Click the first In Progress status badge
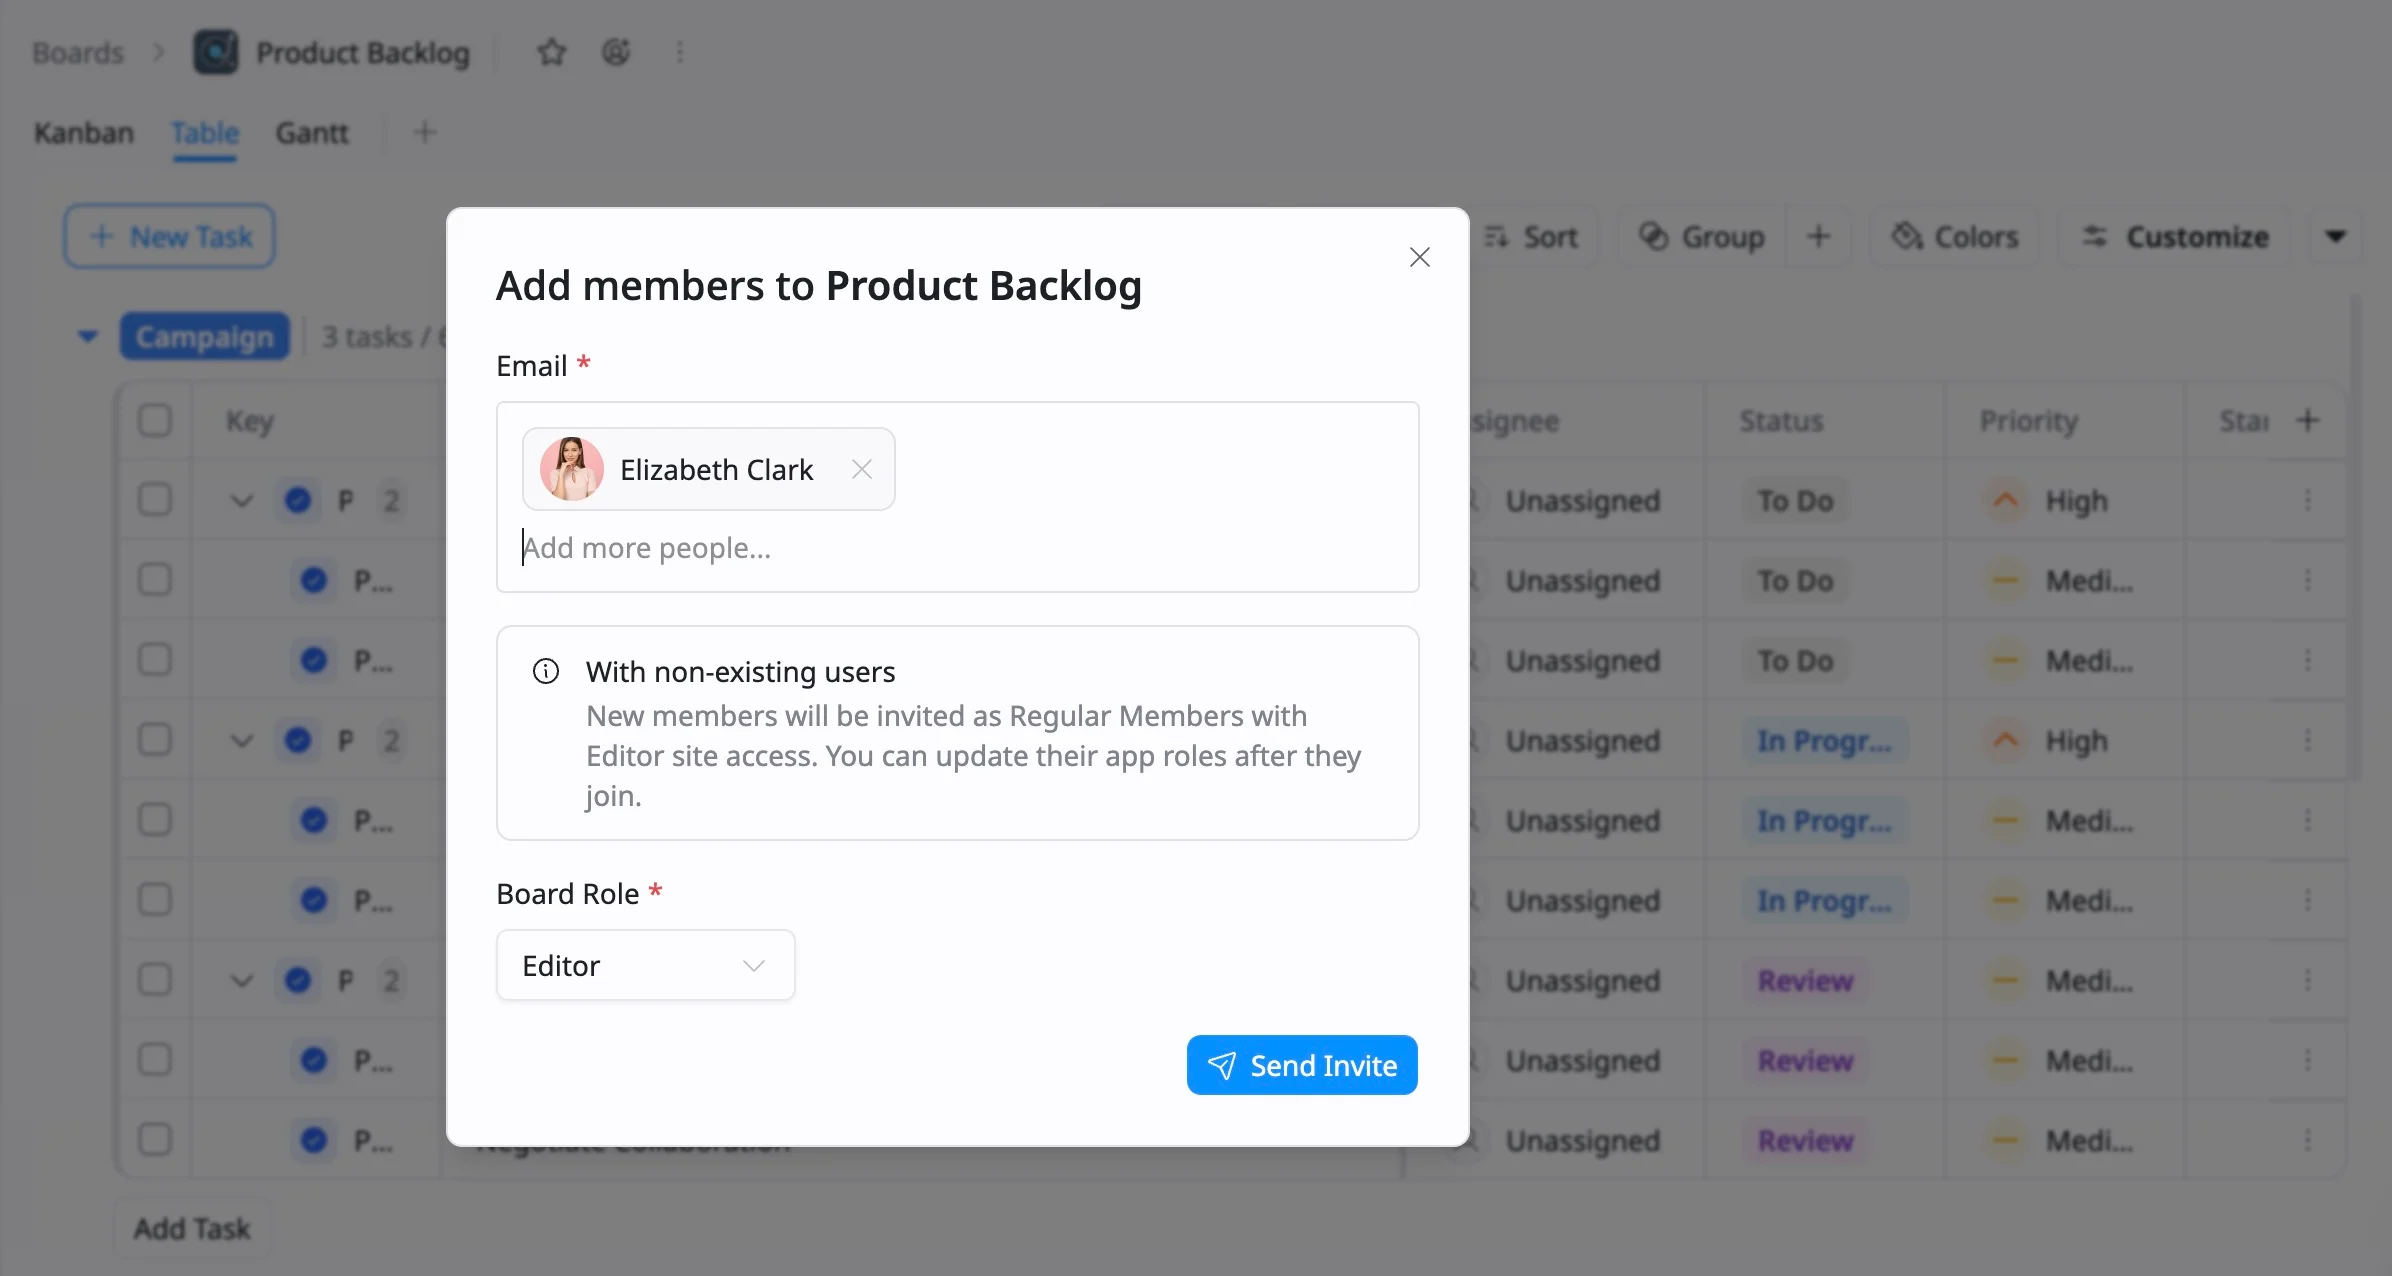 pos(1825,741)
